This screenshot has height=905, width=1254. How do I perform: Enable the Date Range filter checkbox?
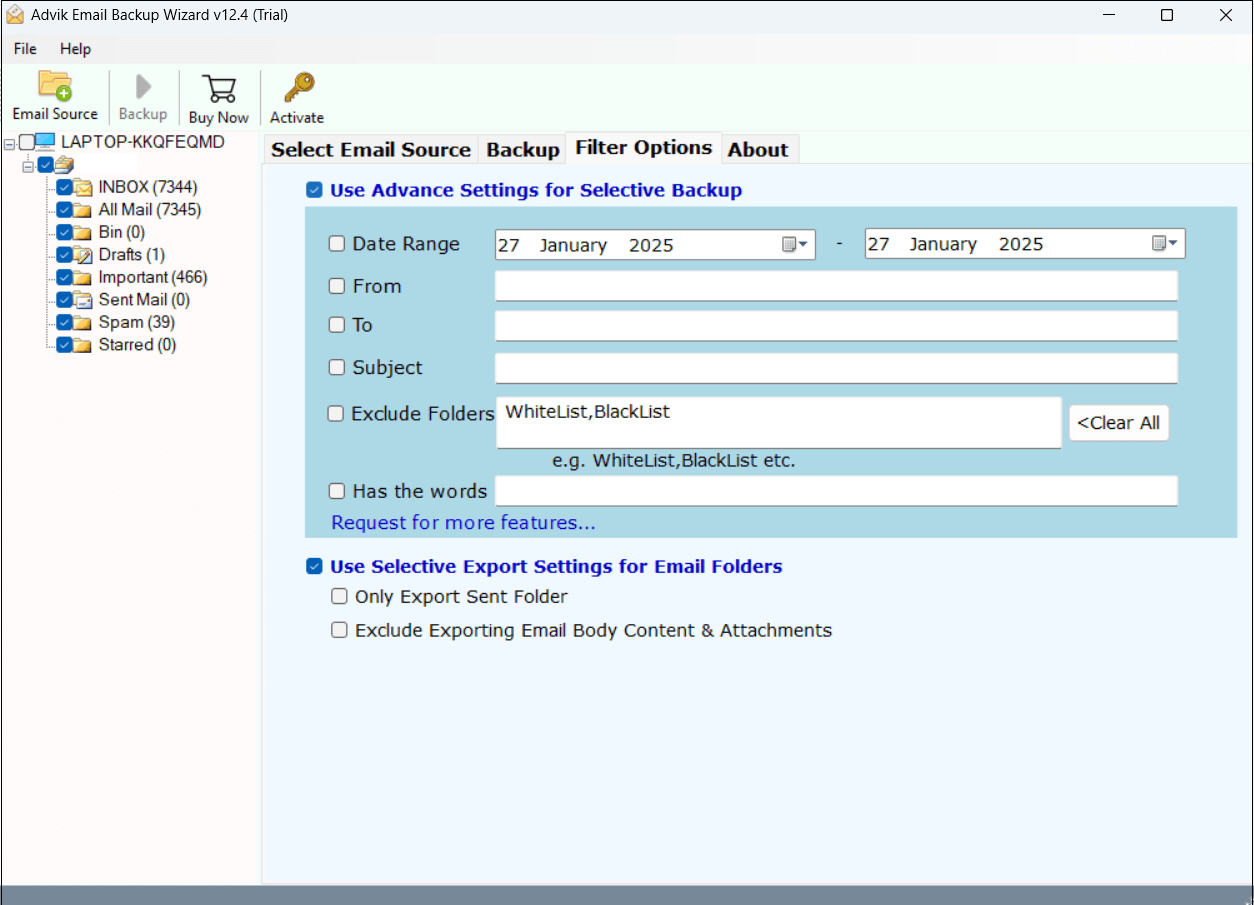[337, 244]
